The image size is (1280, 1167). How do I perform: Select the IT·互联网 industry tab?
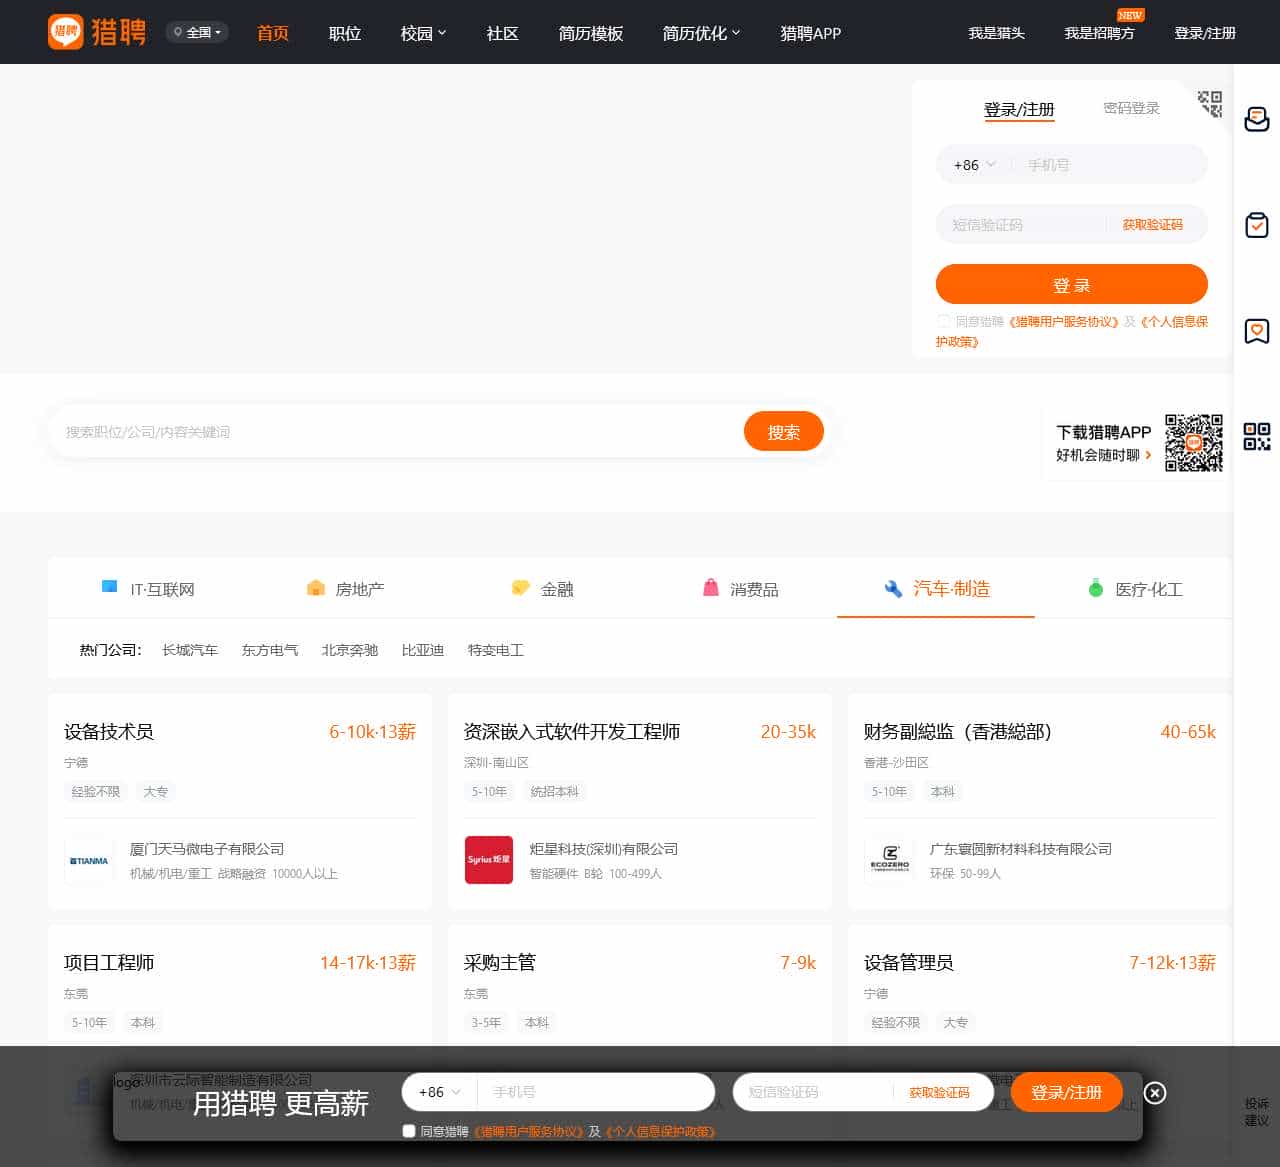[x=148, y=589]
